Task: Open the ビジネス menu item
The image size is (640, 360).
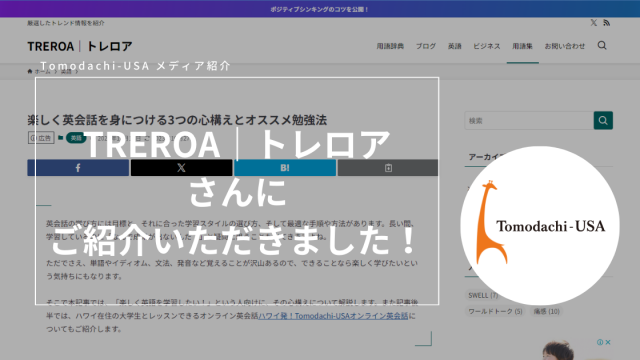Action: pos(487,46)
